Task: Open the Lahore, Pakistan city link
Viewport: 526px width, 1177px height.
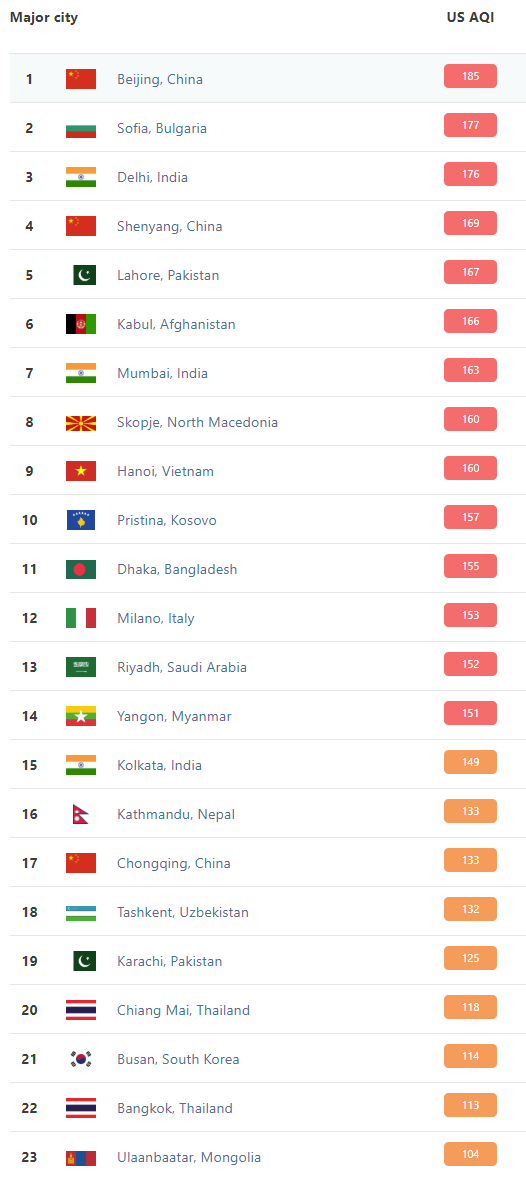Action: click(168, 275)
